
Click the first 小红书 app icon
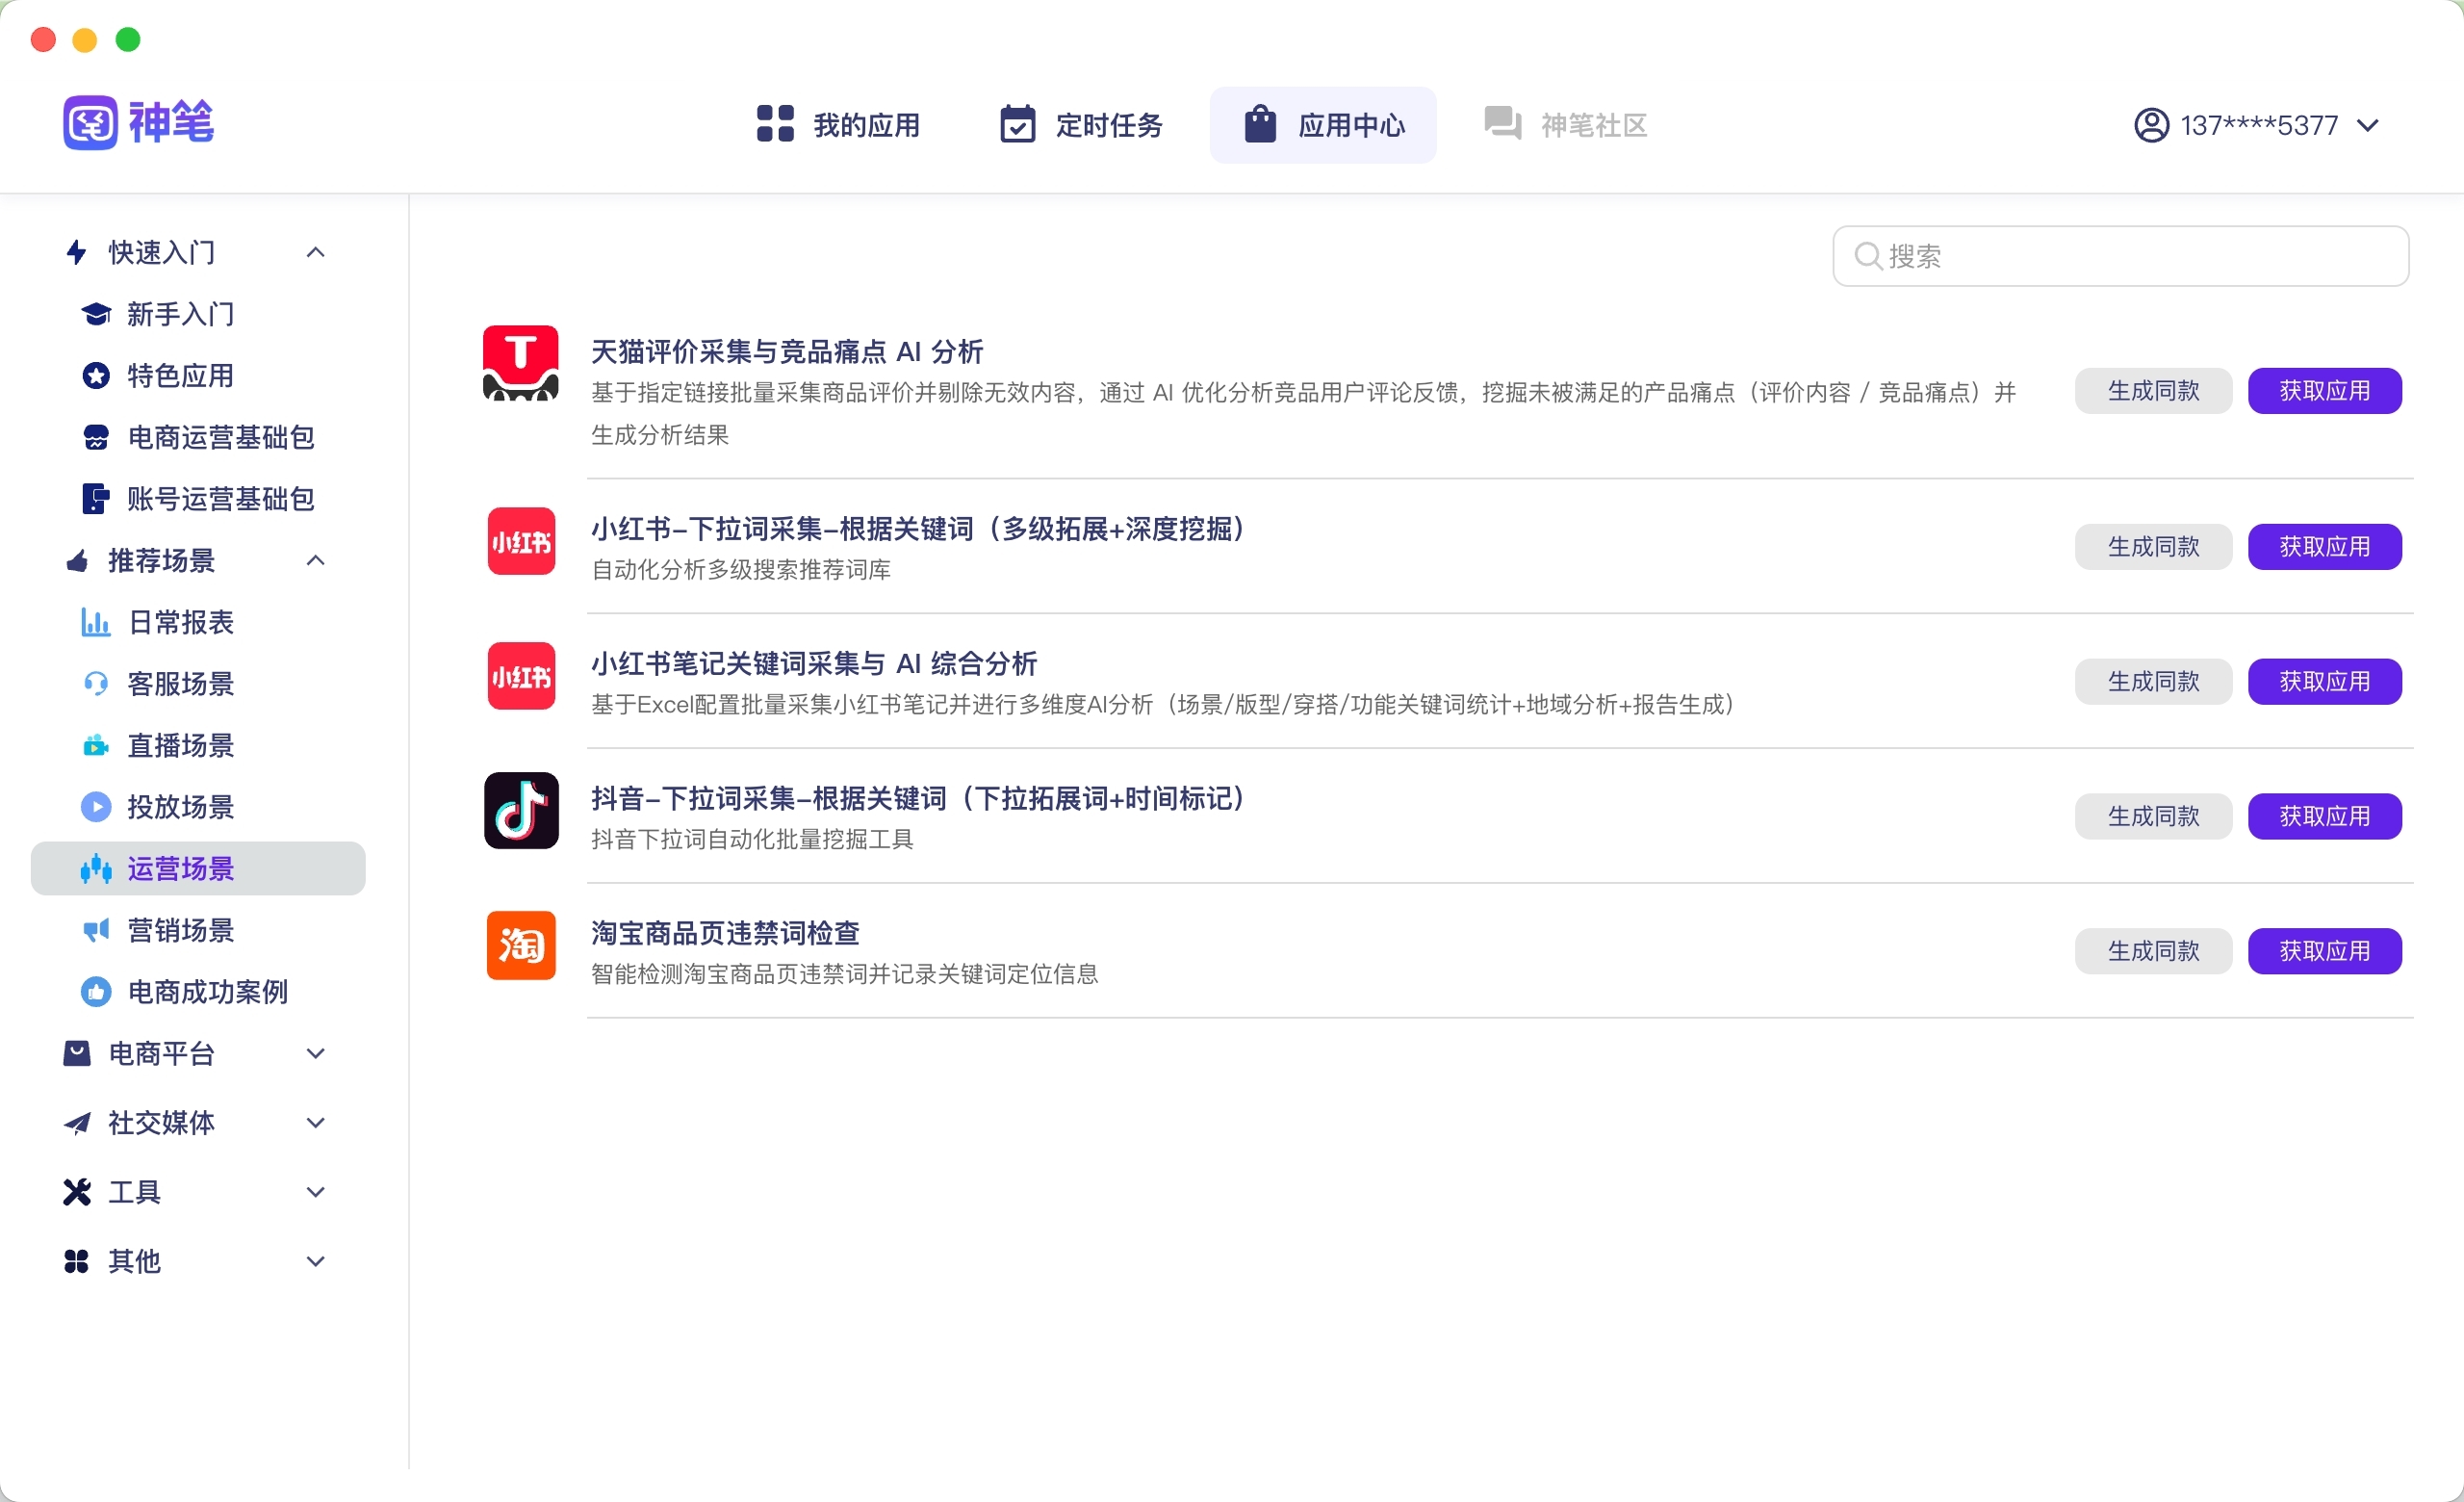click(x=520, y=541)
